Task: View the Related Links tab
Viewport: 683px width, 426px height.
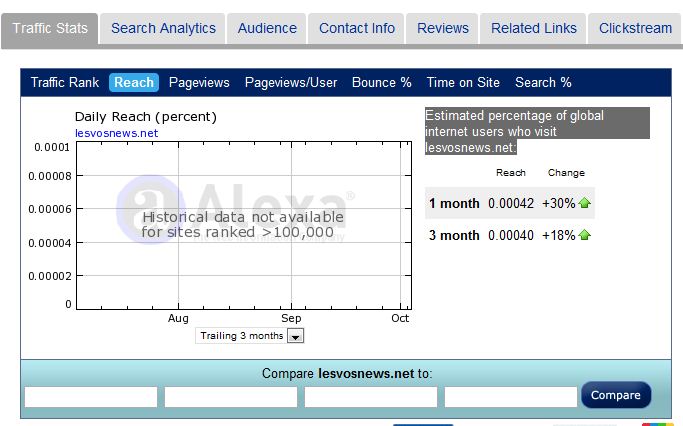Action: coord(534,28)
